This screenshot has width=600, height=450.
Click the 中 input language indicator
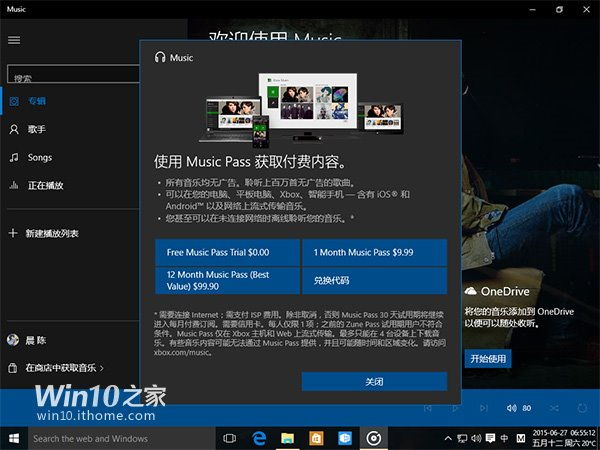[504, 439]
